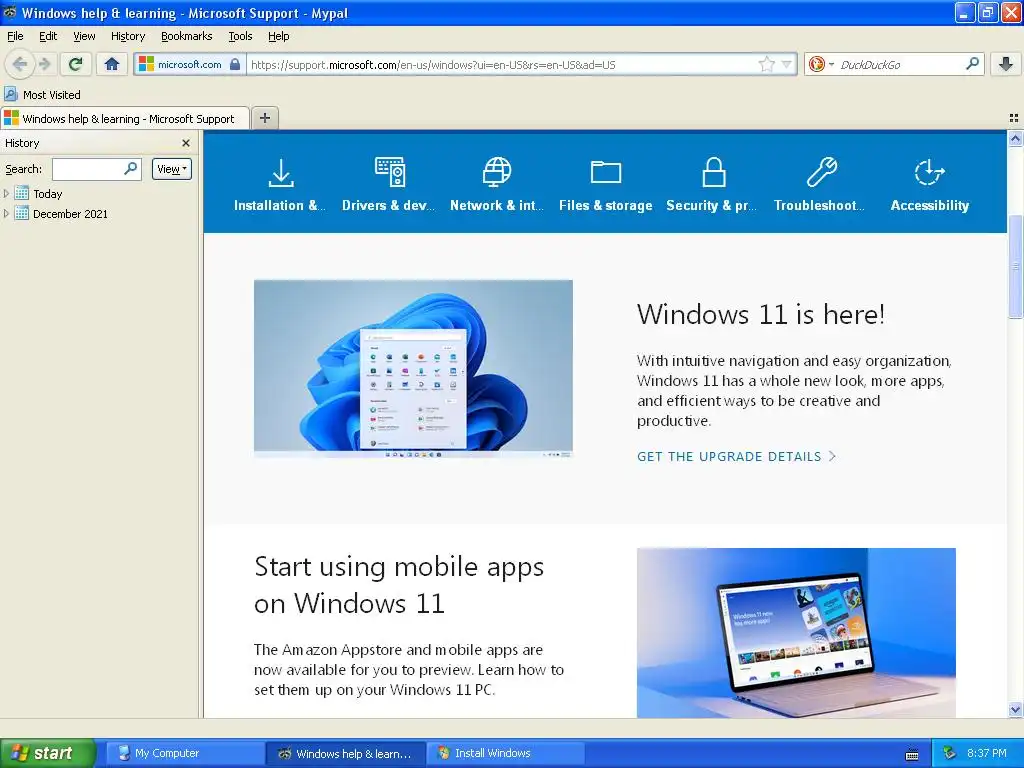This screenshot has height=768, width=1024.
Task: Open the View menu
Action: coord(84,36)
